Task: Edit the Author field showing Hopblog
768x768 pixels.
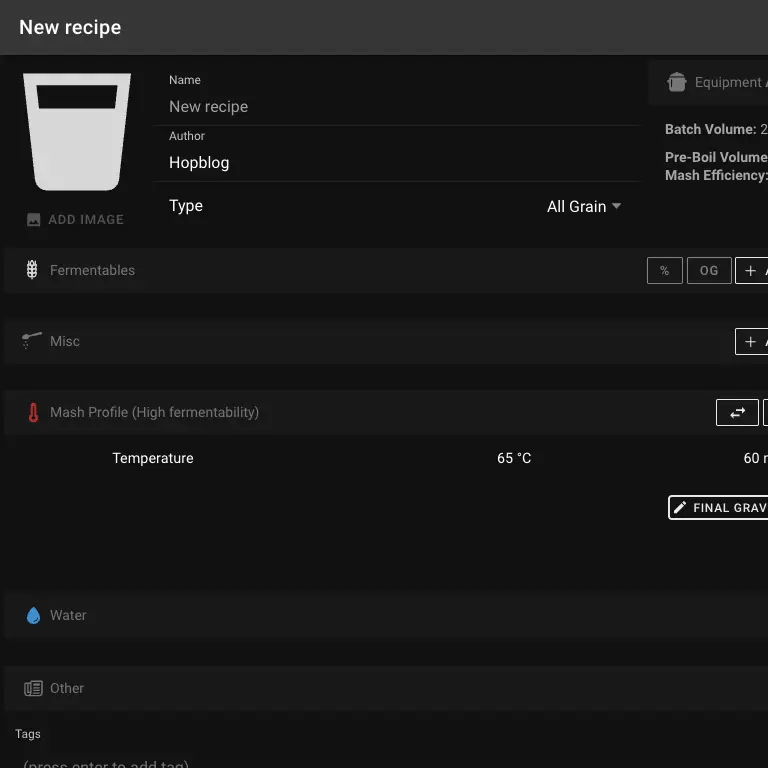Action: (x=400, y=163)
